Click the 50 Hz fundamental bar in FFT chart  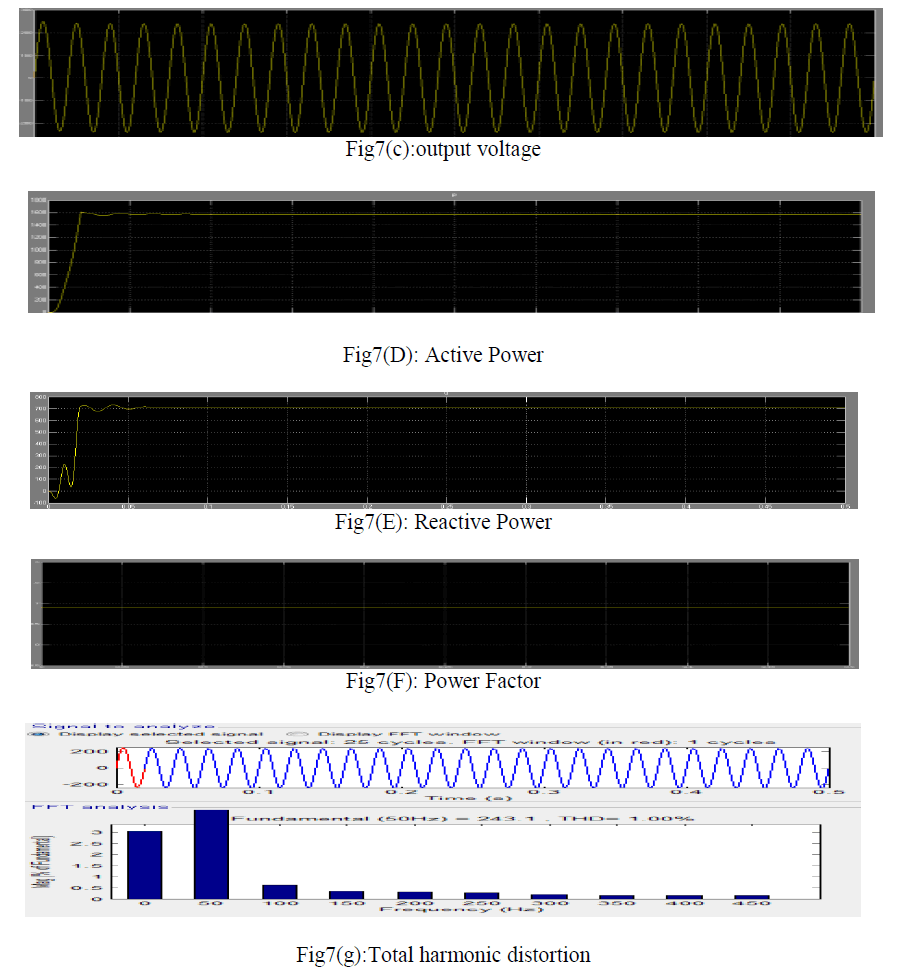pos(211,855)
